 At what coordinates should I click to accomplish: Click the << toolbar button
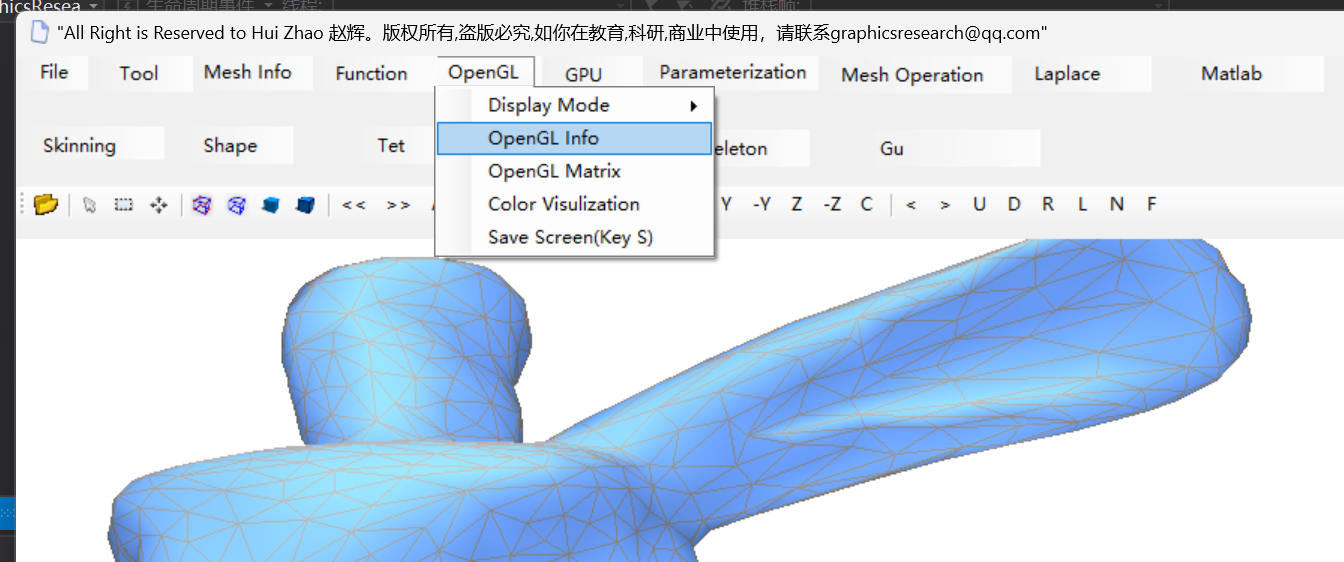pyautogui.click(x=354, y=205)
